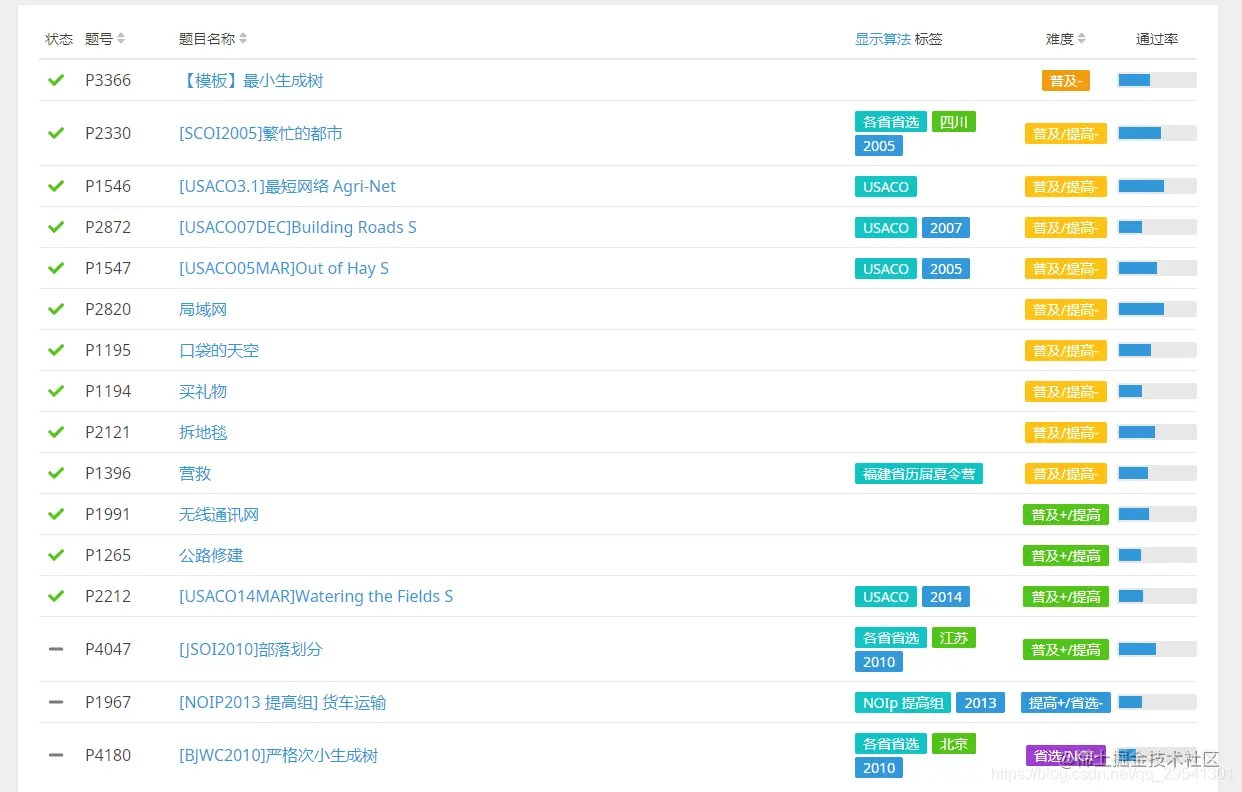Click problem number P2872

[x=108, y=227]
